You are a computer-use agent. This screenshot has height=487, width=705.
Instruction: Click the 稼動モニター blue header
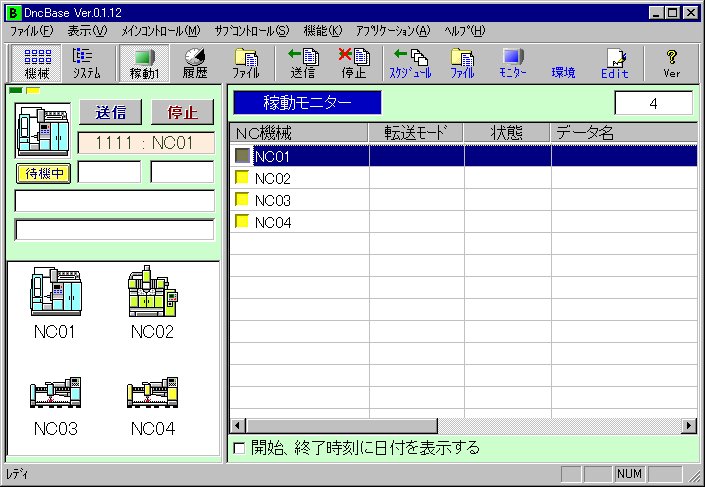[x=307, y=103]
